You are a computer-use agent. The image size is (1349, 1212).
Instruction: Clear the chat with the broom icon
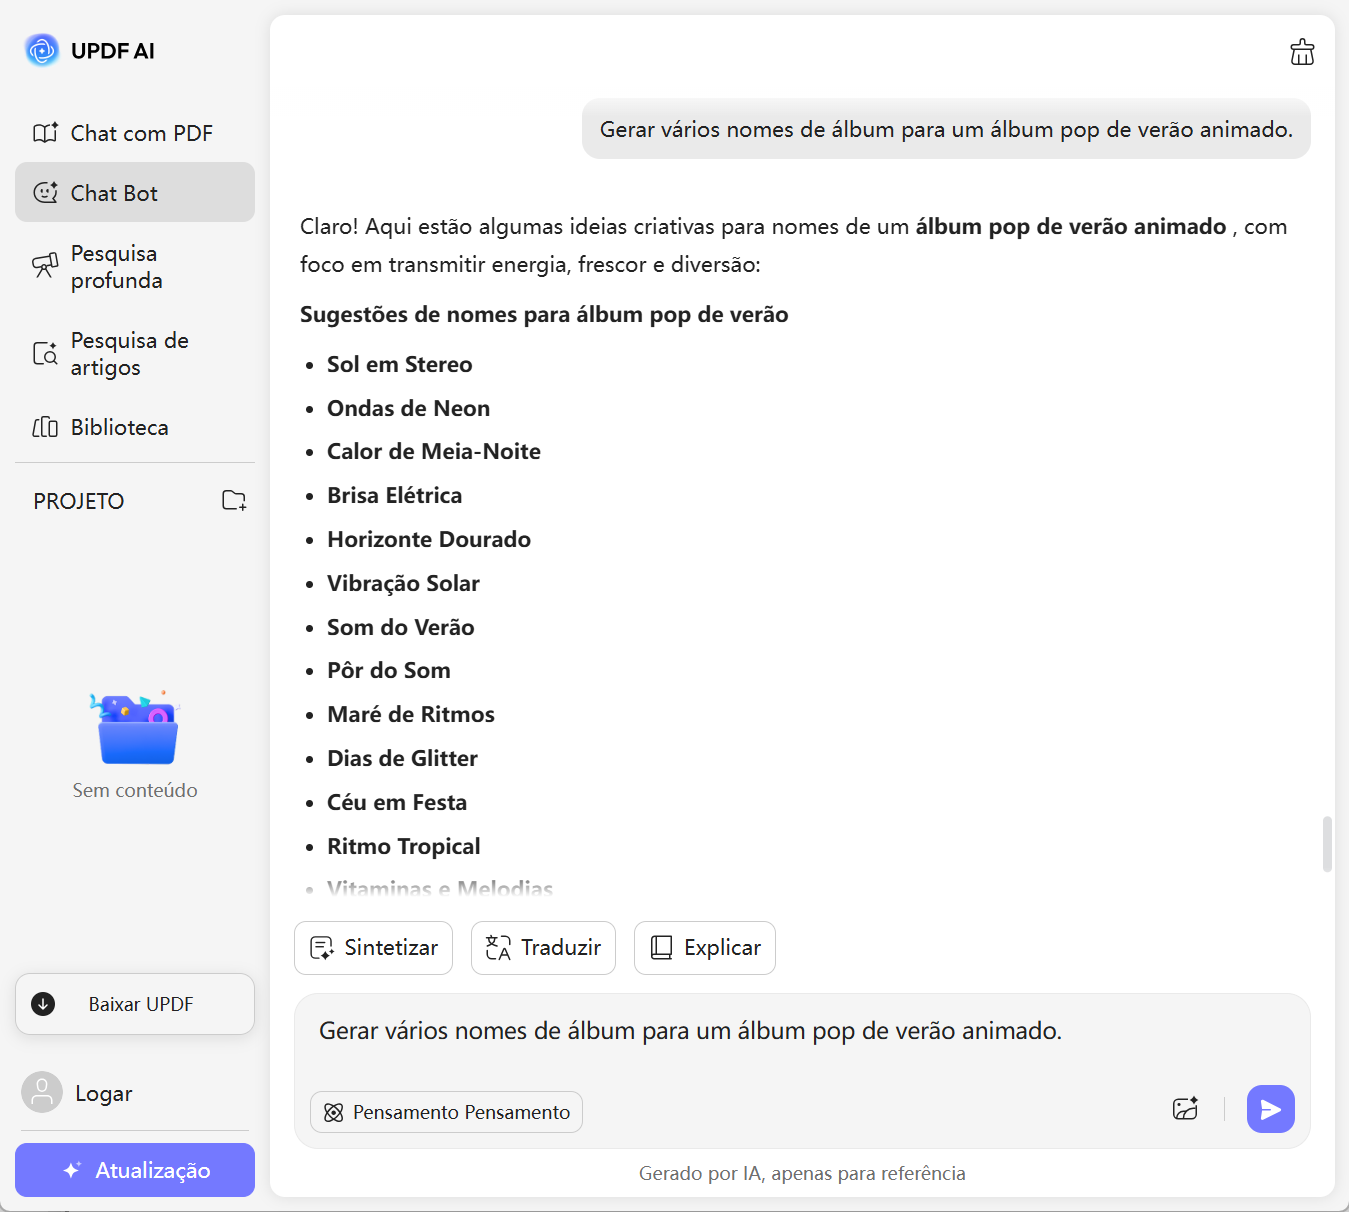tap(1302, 52)
